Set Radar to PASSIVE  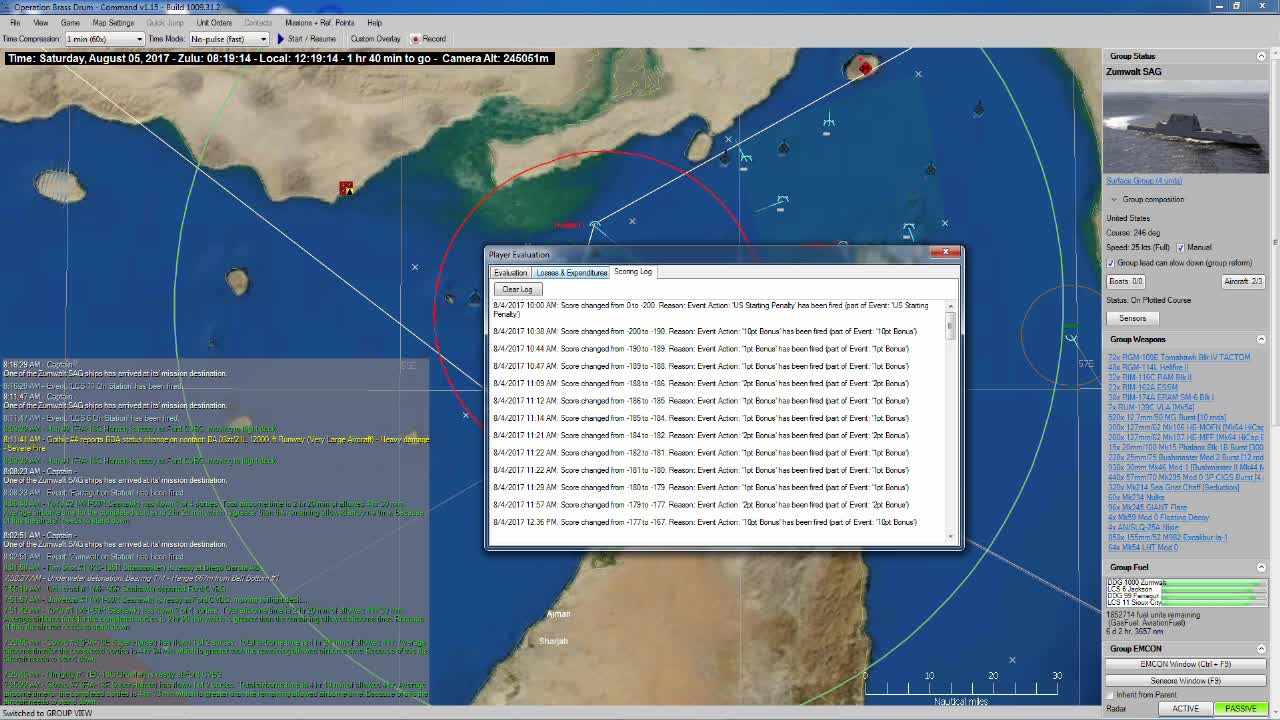coord(1240,709)
